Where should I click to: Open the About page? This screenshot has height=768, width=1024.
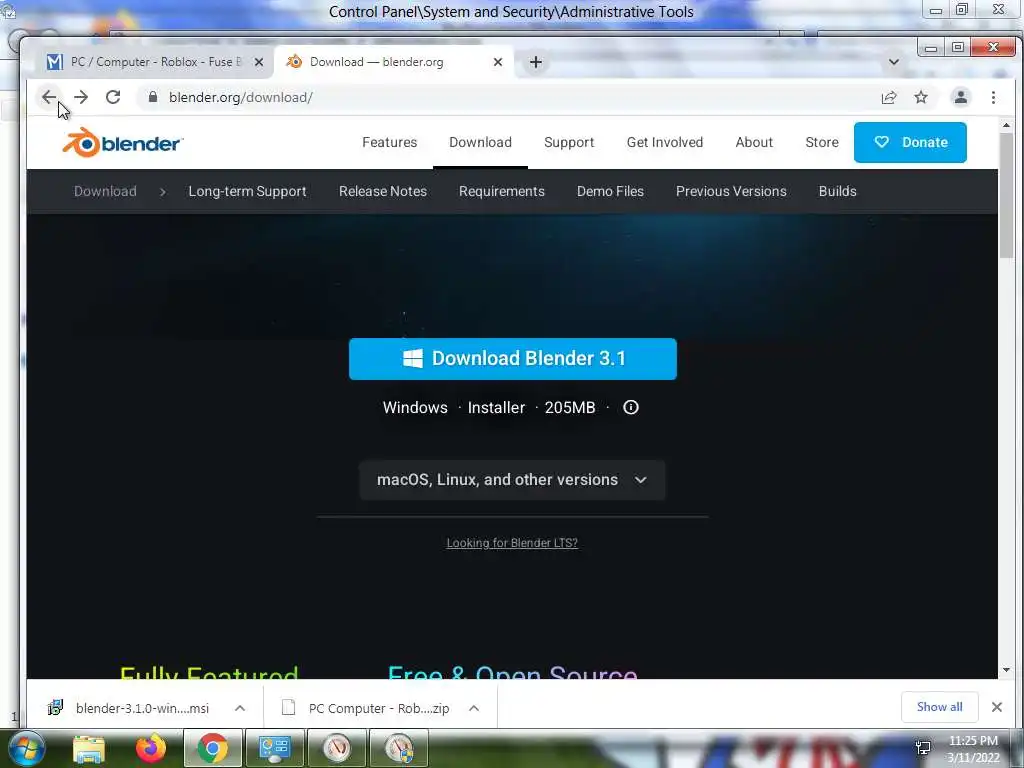[754, 142]
